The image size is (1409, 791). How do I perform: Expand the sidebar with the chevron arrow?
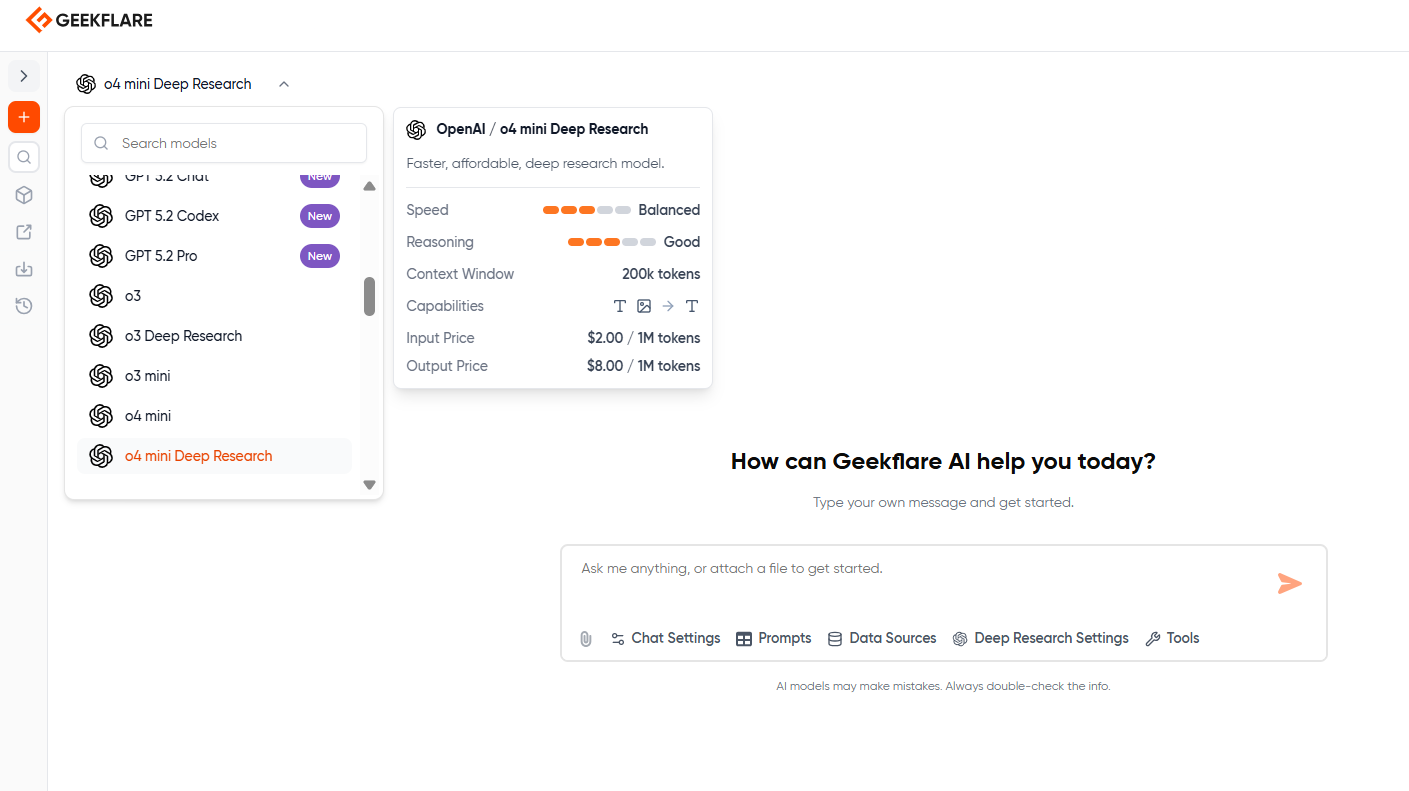pyautogui.click(x=24, y=76)
